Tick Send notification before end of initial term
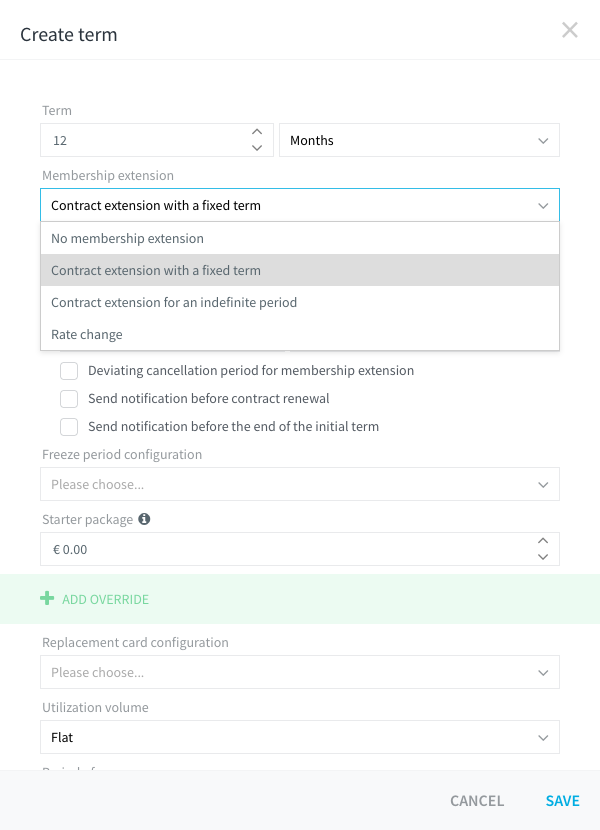Screen dimensions: 600x830 [x=69, y=427]
